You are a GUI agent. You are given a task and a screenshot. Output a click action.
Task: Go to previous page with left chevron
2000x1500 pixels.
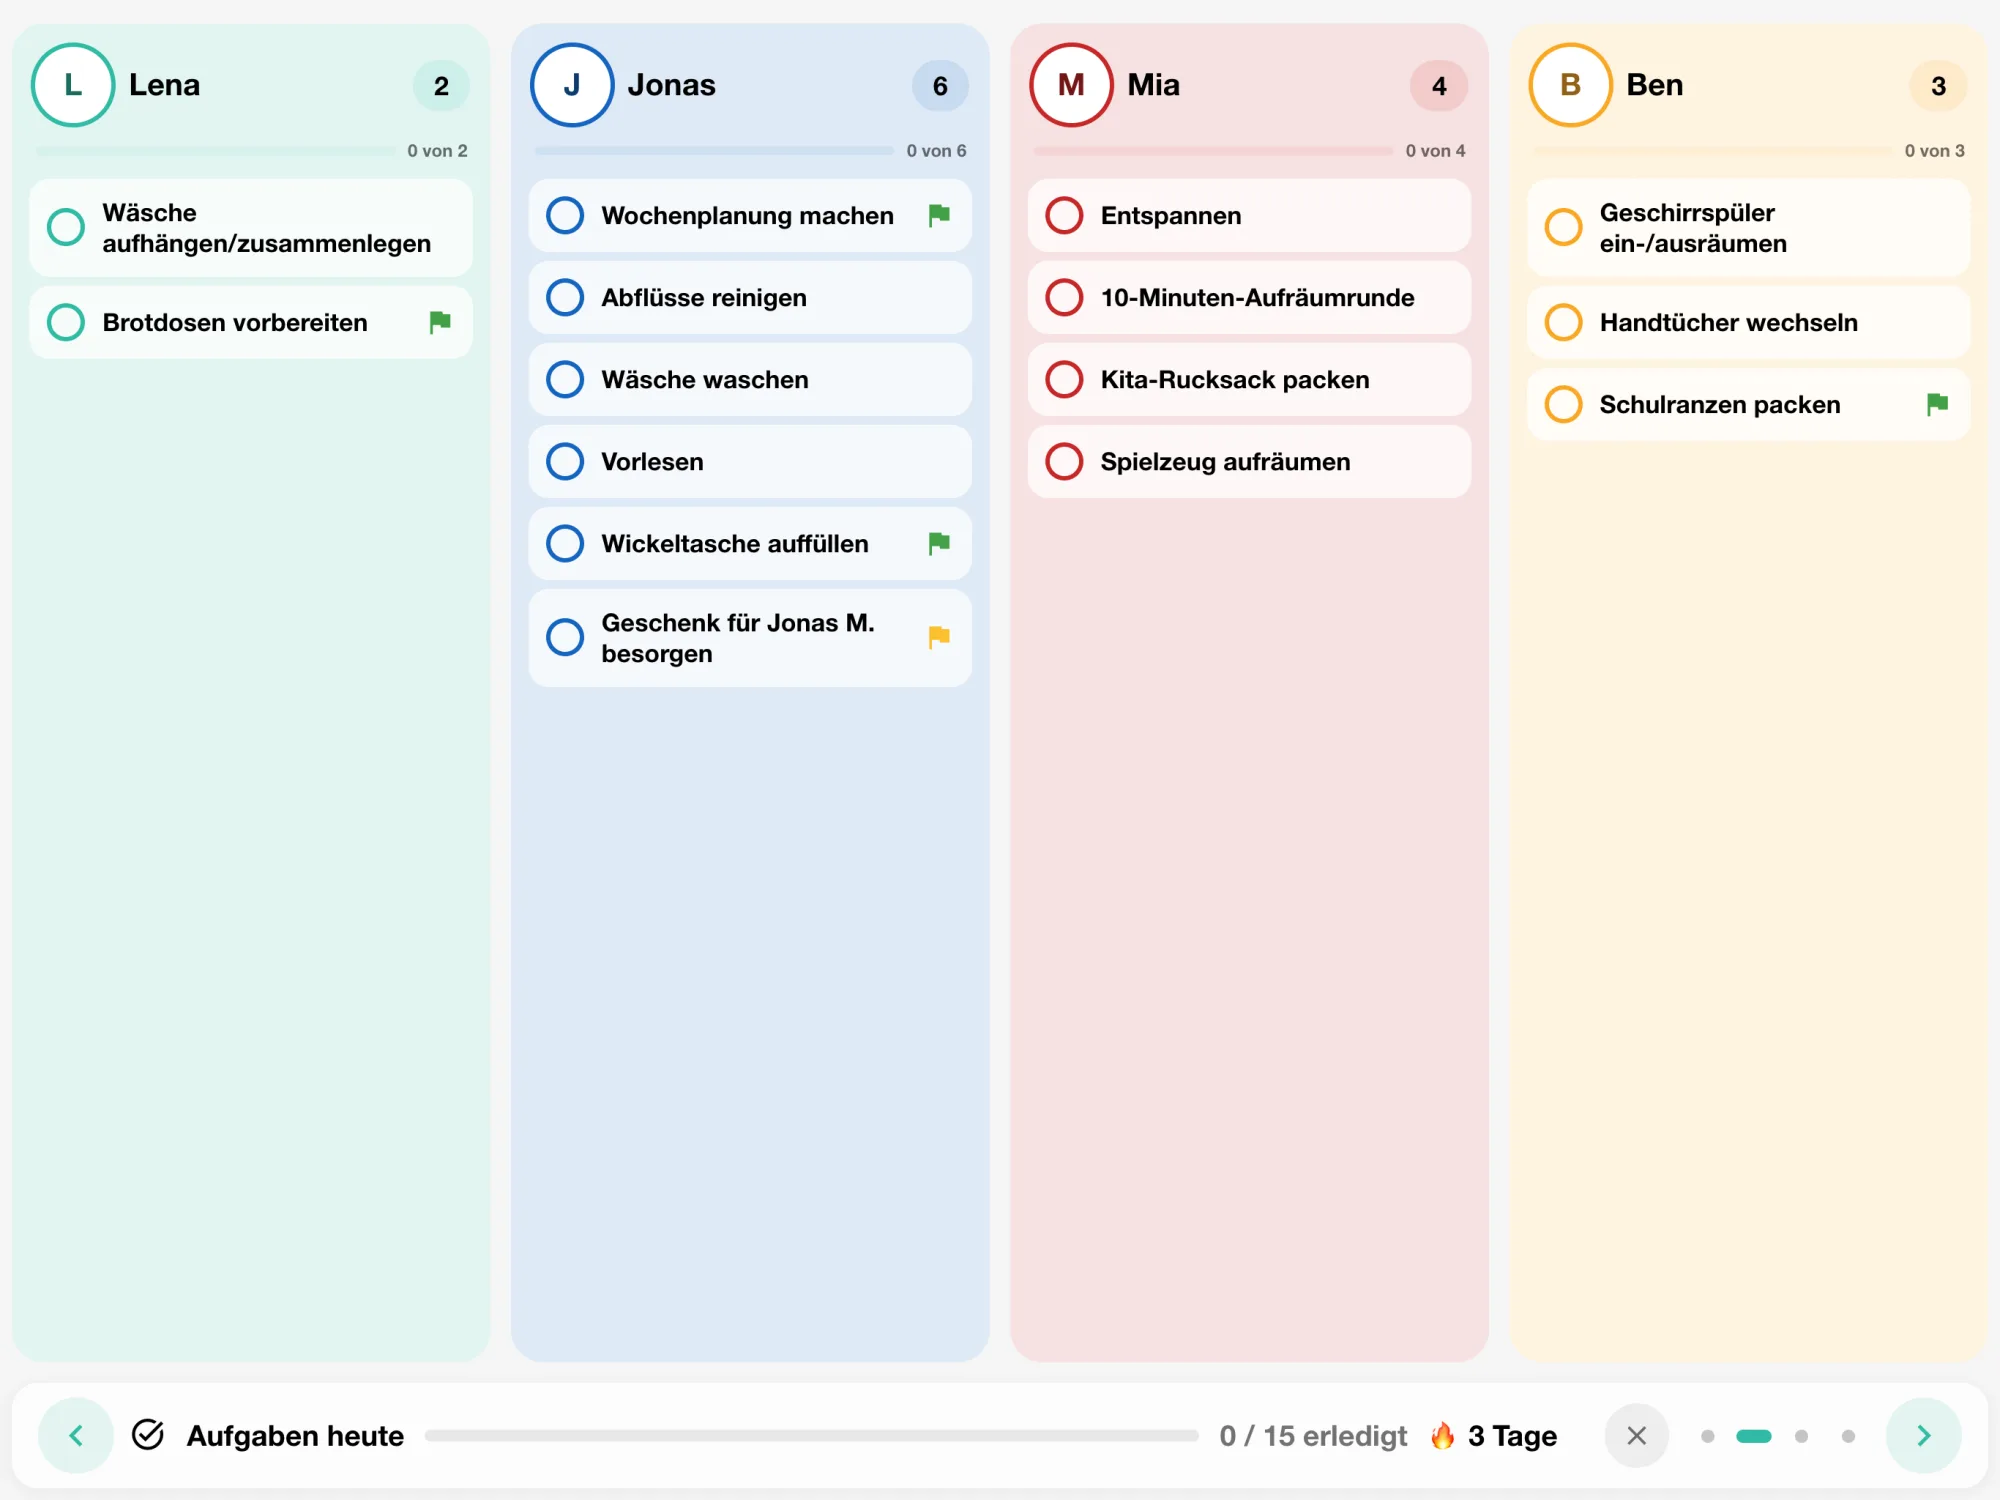[x=76, y=1436]
